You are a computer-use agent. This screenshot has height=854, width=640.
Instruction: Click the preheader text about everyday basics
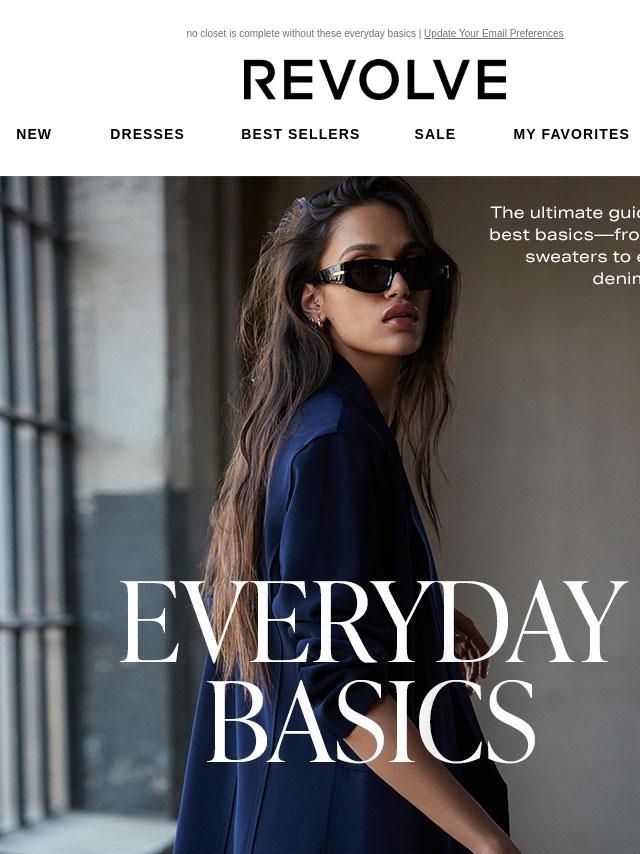301,33
